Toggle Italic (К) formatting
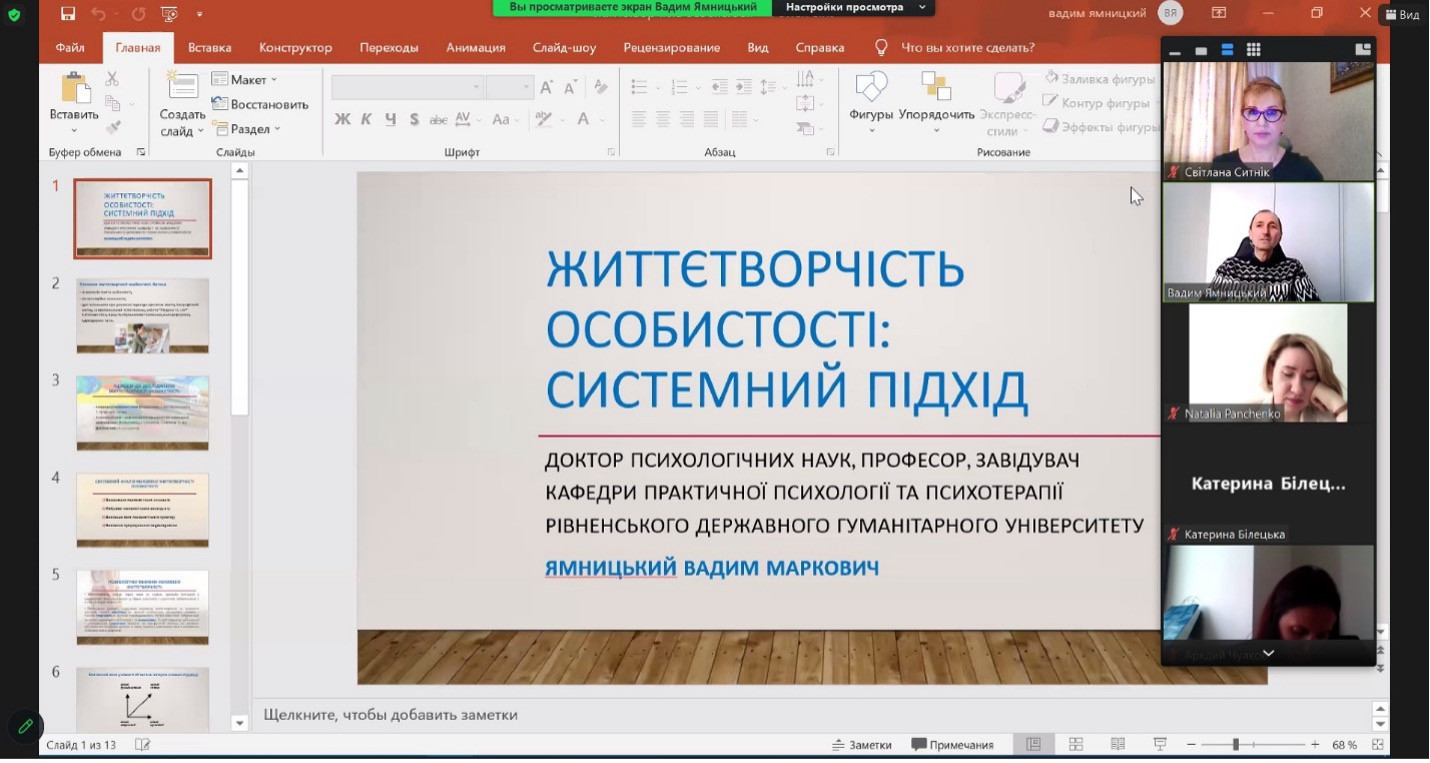Screen dimensions: 1430x763 pyautogui.click(x=366, y=119)
